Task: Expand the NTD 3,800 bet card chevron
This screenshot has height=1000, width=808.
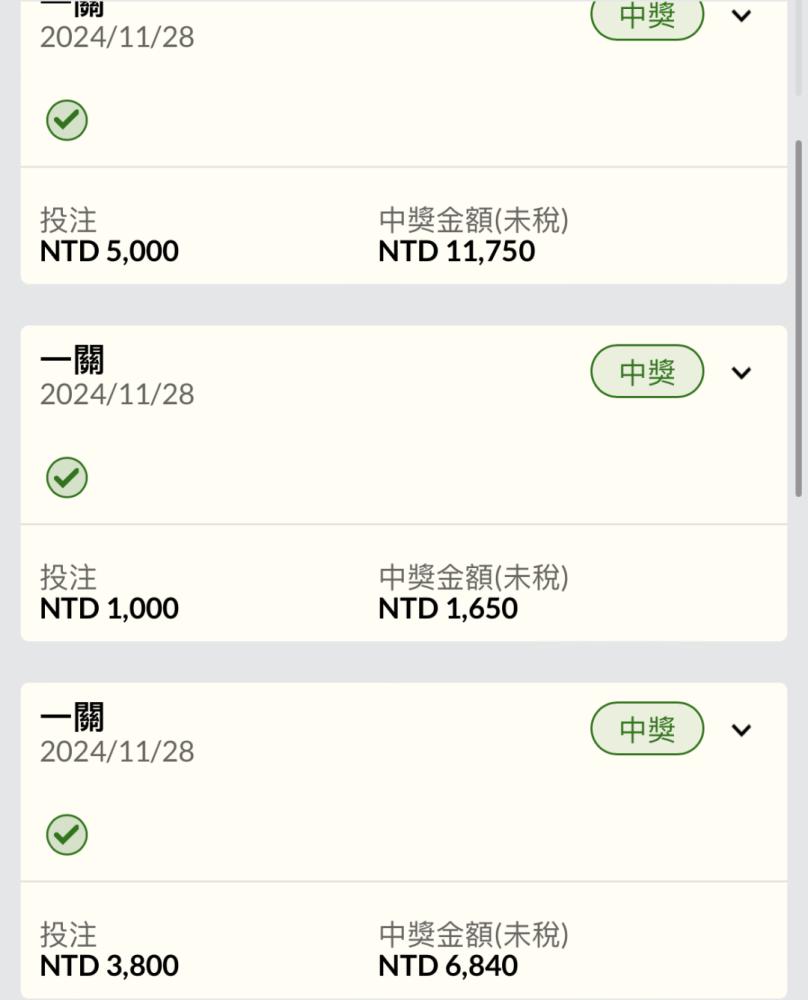Action: click(741, 730)
